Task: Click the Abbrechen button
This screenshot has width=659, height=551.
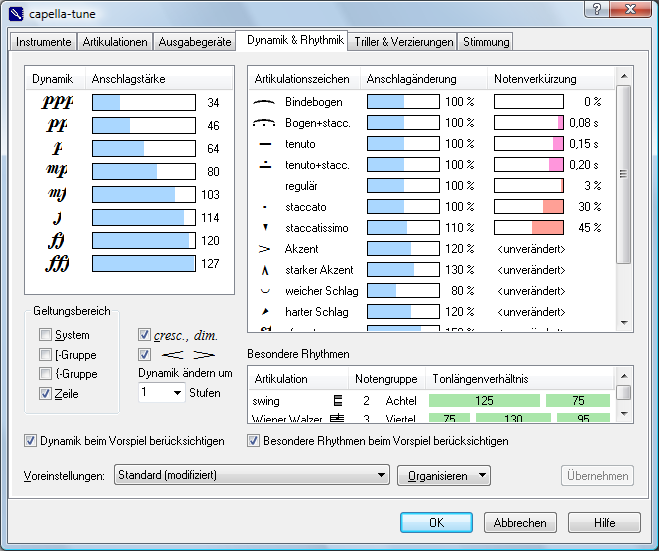Action: click(520, 522)
